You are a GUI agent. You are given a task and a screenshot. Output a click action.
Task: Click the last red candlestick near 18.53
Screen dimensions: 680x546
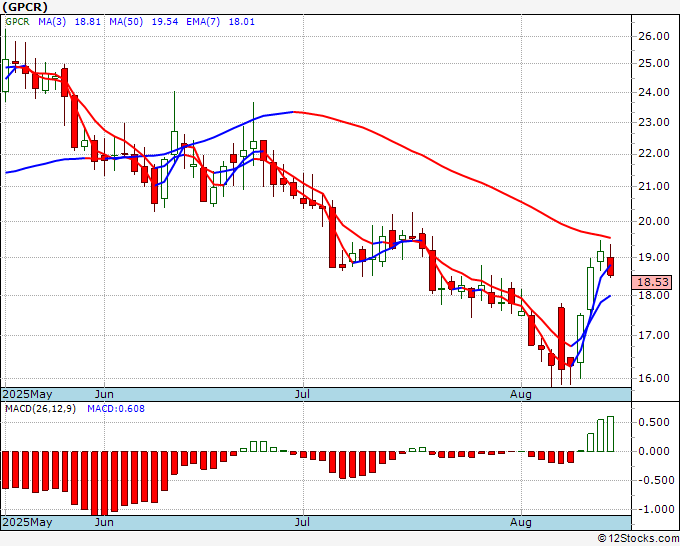click(x=610, y=266)
